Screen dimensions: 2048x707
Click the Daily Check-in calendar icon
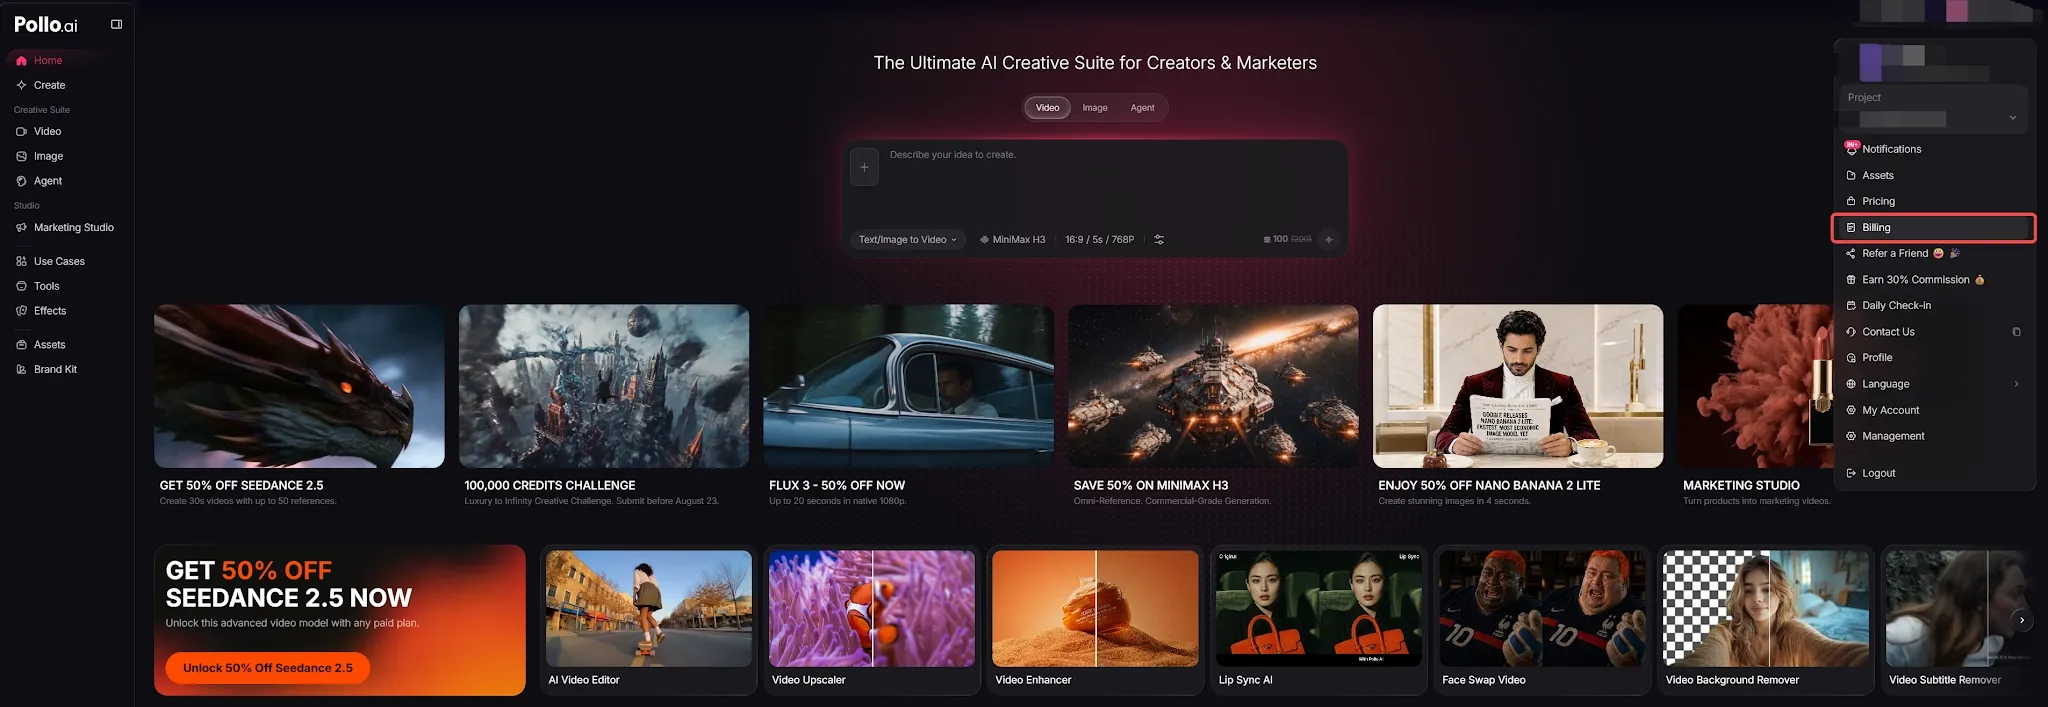click(x=1851, y=306)
